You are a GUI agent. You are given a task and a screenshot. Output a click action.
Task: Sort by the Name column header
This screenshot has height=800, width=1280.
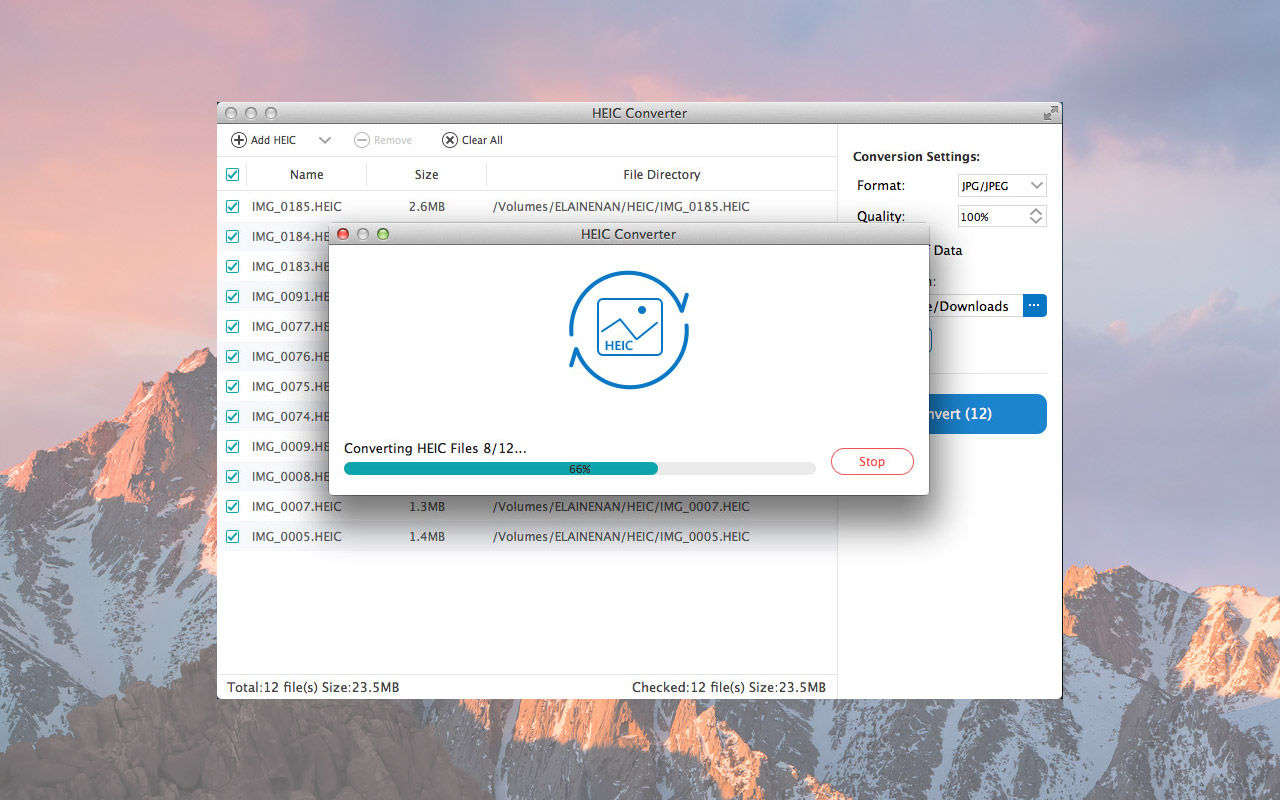307,174
